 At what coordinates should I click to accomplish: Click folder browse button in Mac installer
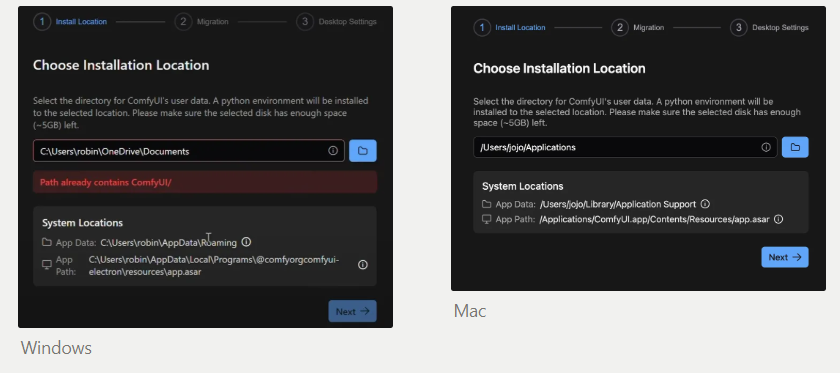click(795, 147)
